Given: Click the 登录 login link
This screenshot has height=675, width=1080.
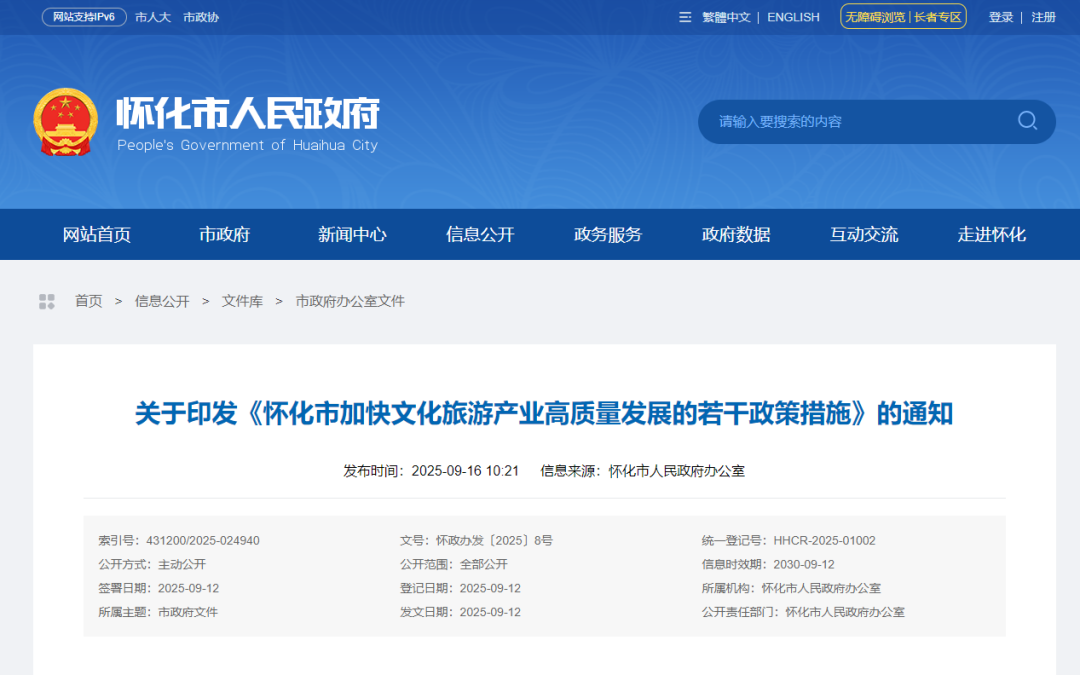Looking at the screenshot, I should (1001, 17).
